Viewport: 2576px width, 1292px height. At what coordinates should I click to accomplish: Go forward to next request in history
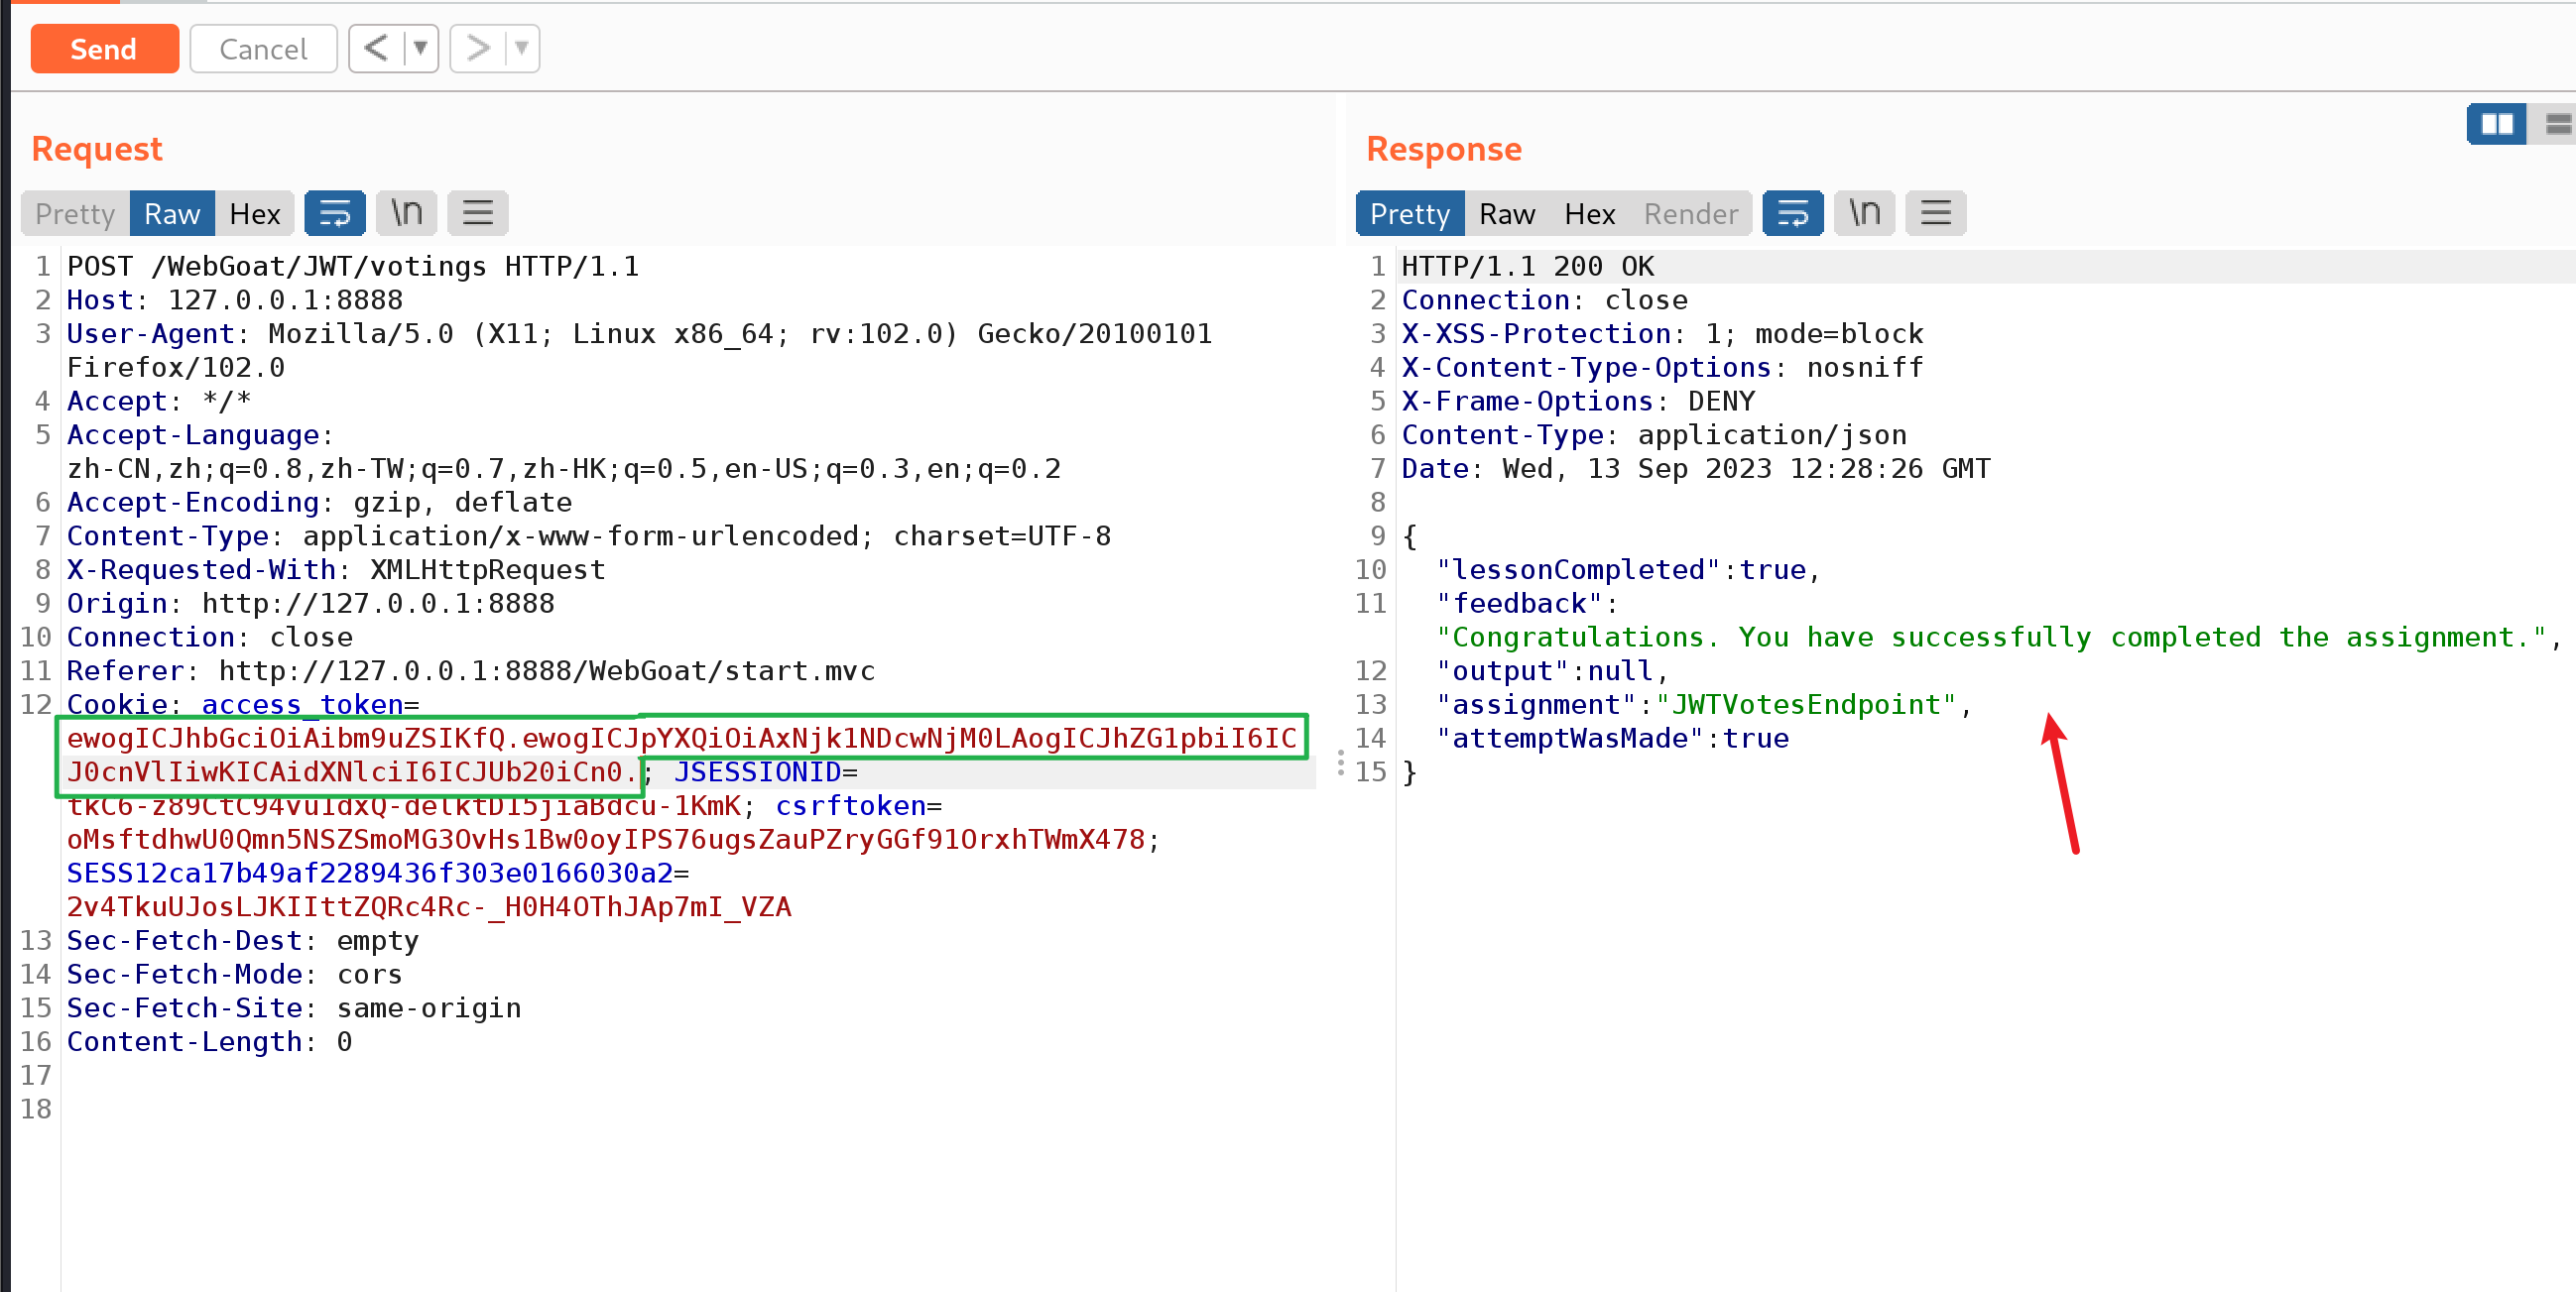pyautogui.click(x=478, y=48)
